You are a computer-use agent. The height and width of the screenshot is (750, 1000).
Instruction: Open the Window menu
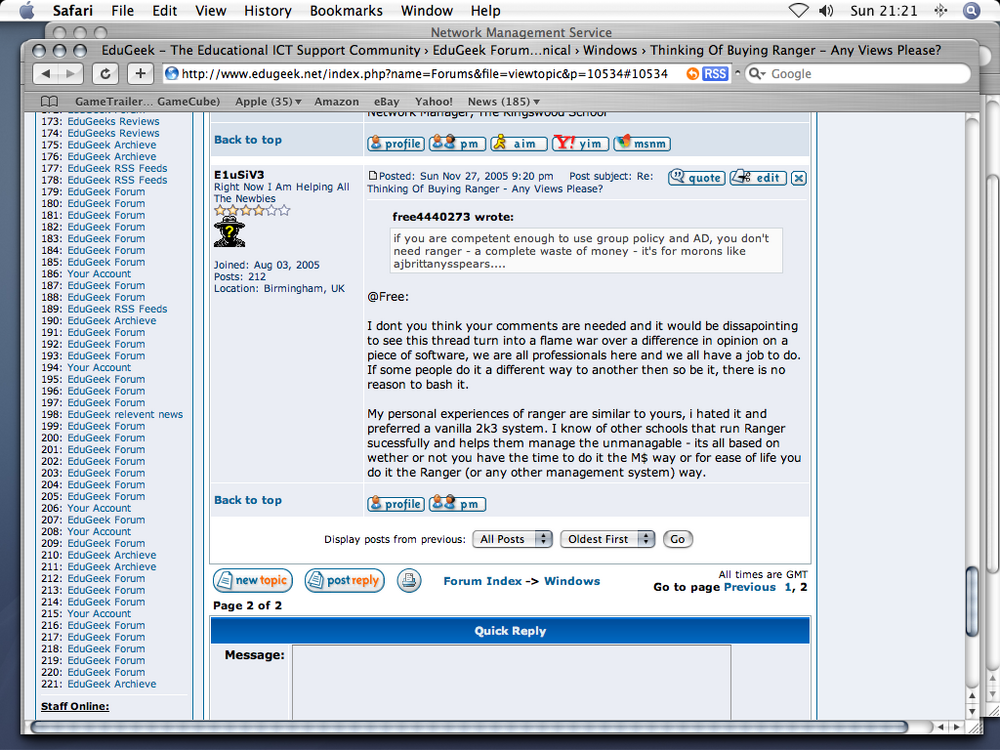tap(427, 11)
